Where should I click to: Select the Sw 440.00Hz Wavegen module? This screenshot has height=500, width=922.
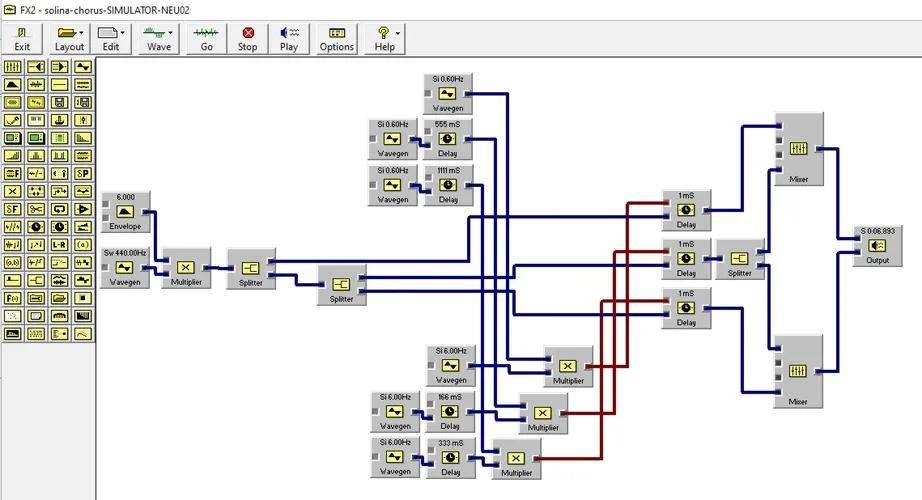point(125,268)
